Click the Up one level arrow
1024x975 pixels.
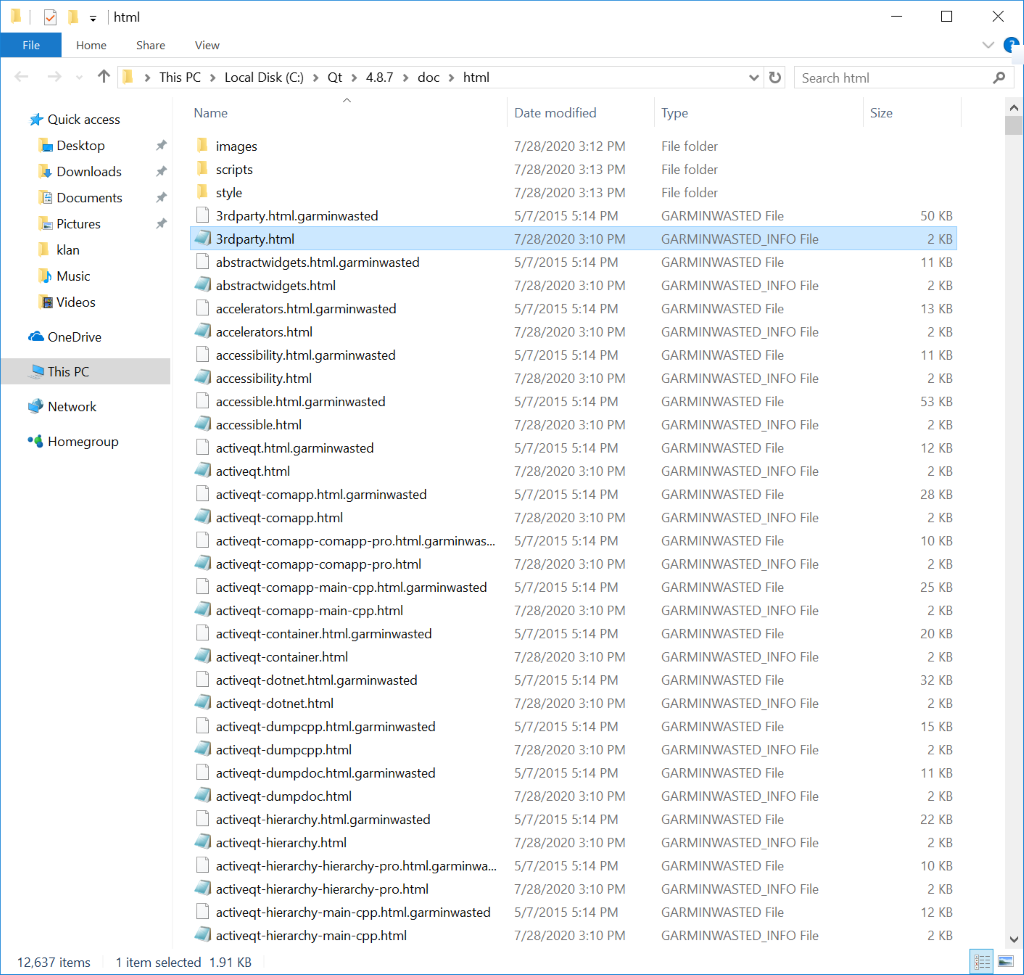pos(103,77)
